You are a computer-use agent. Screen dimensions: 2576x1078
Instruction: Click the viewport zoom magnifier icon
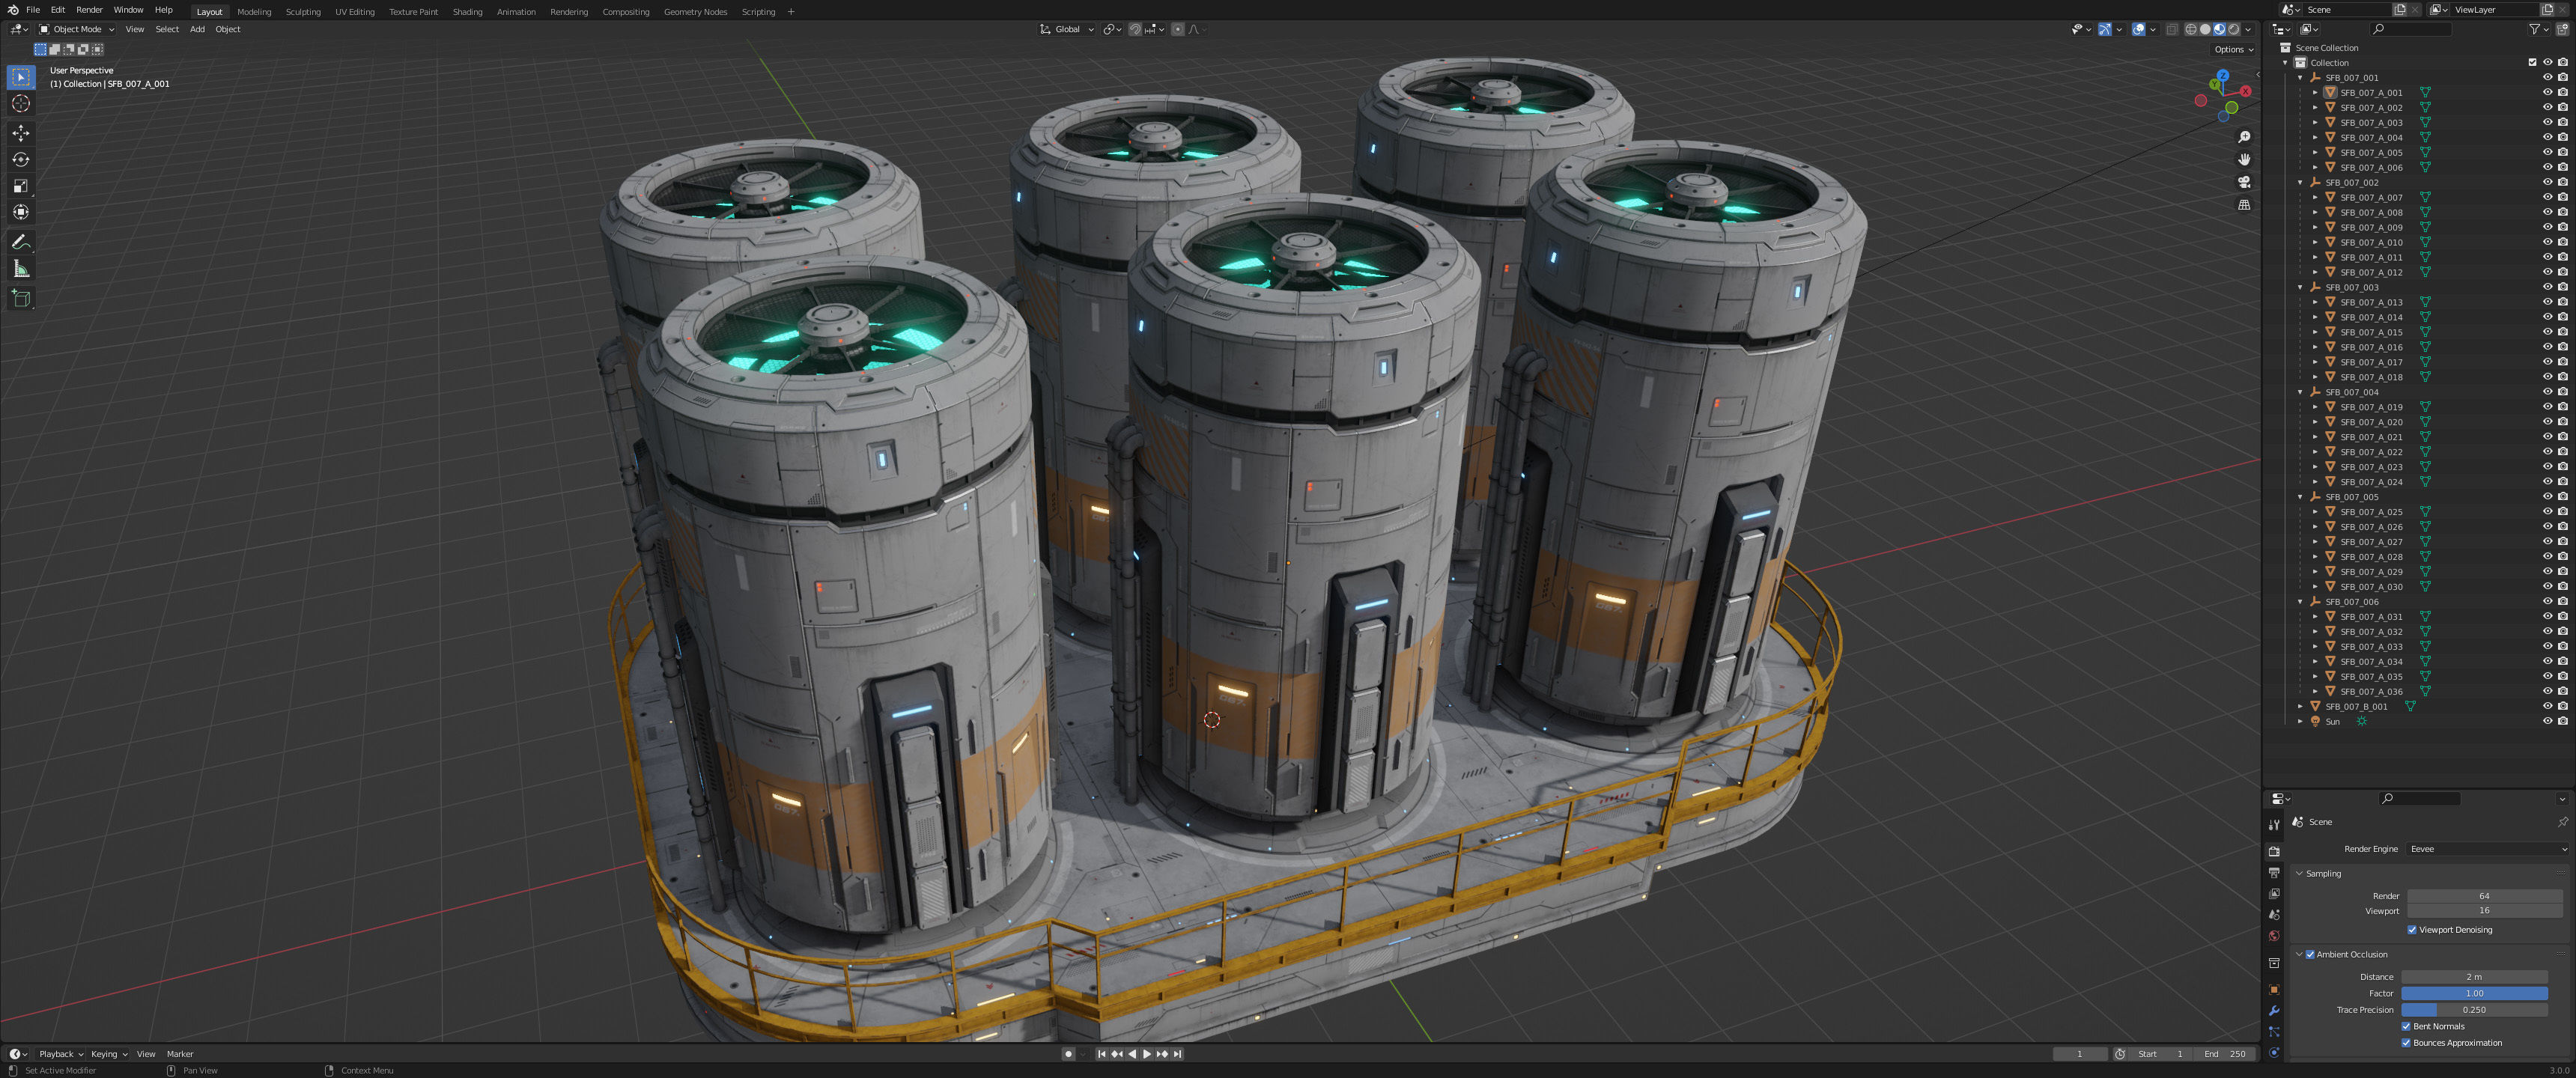tap(2244, 137)
